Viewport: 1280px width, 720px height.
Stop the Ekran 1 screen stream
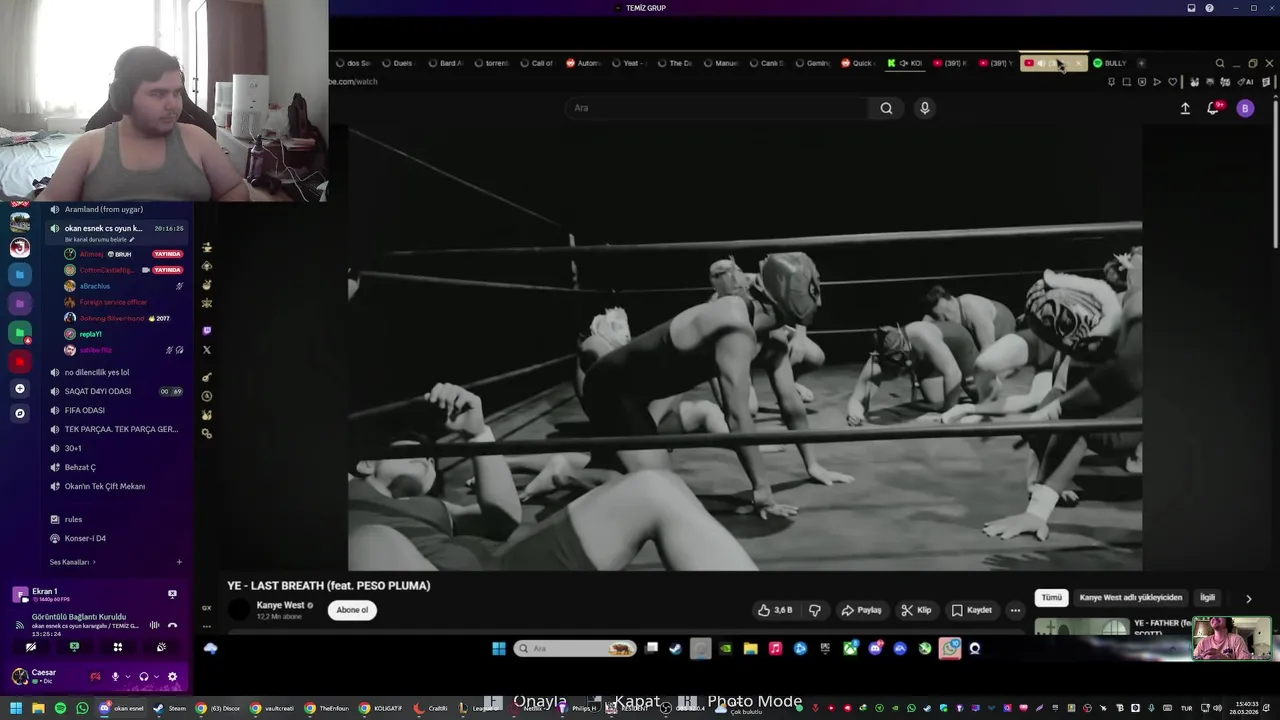pyautogui.click(x=172, y=594)
